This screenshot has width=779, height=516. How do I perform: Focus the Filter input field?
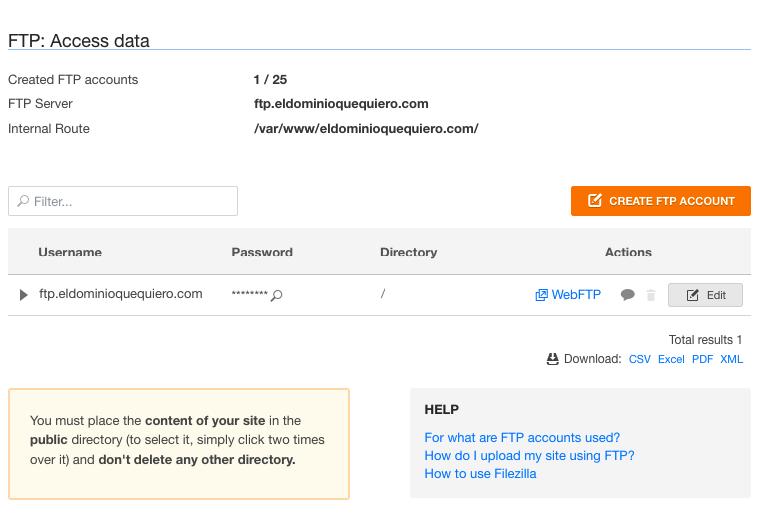130,201
